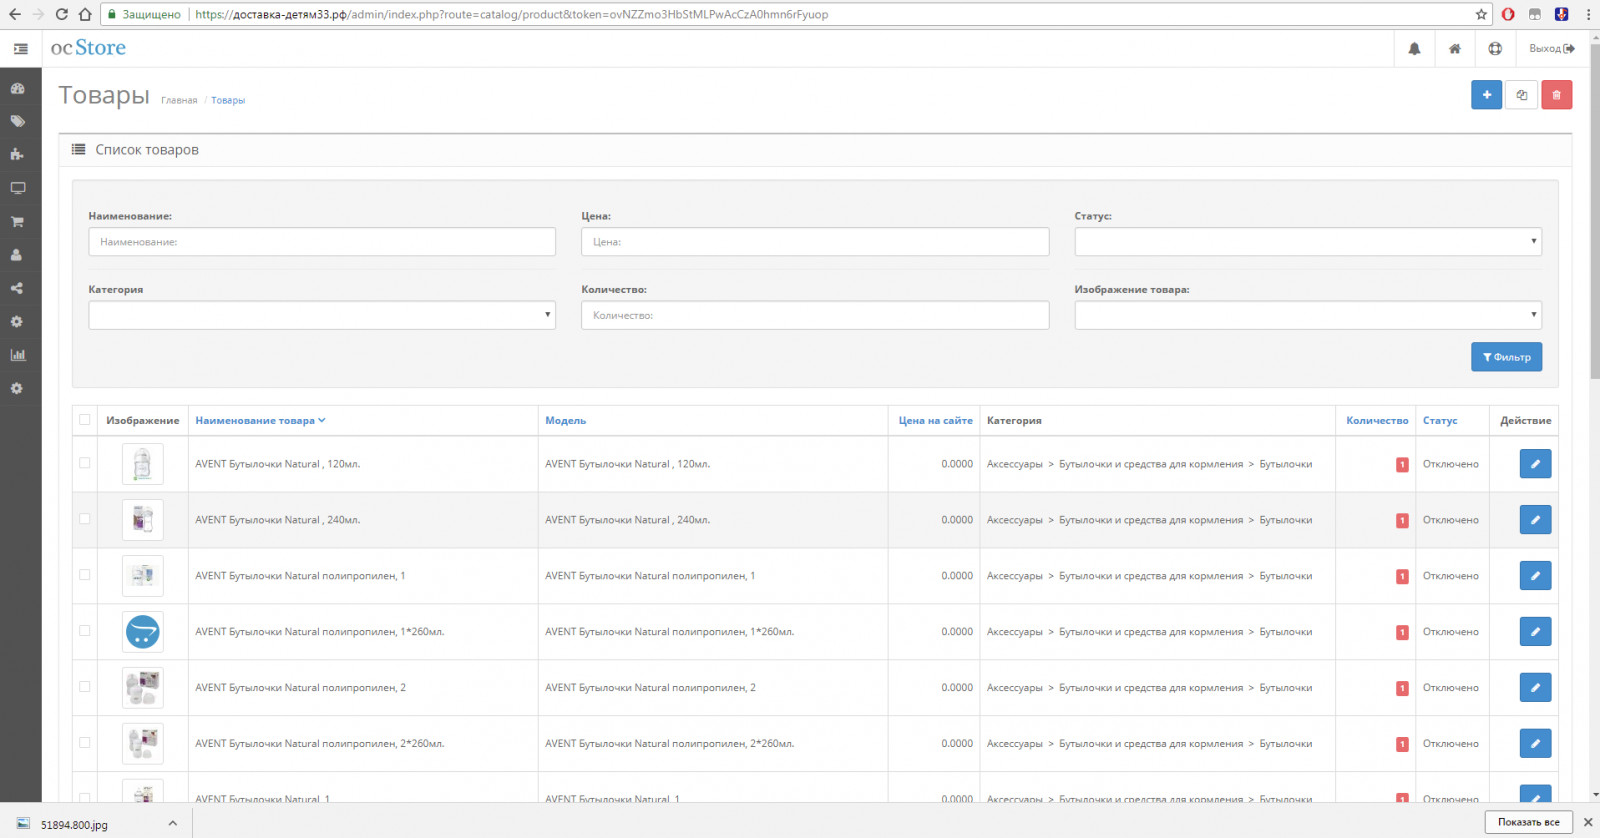Check the box for Natural полипропилен, 2*260мл. row
This screenshot has height=838, width=1600.
[x=85, y=743]
